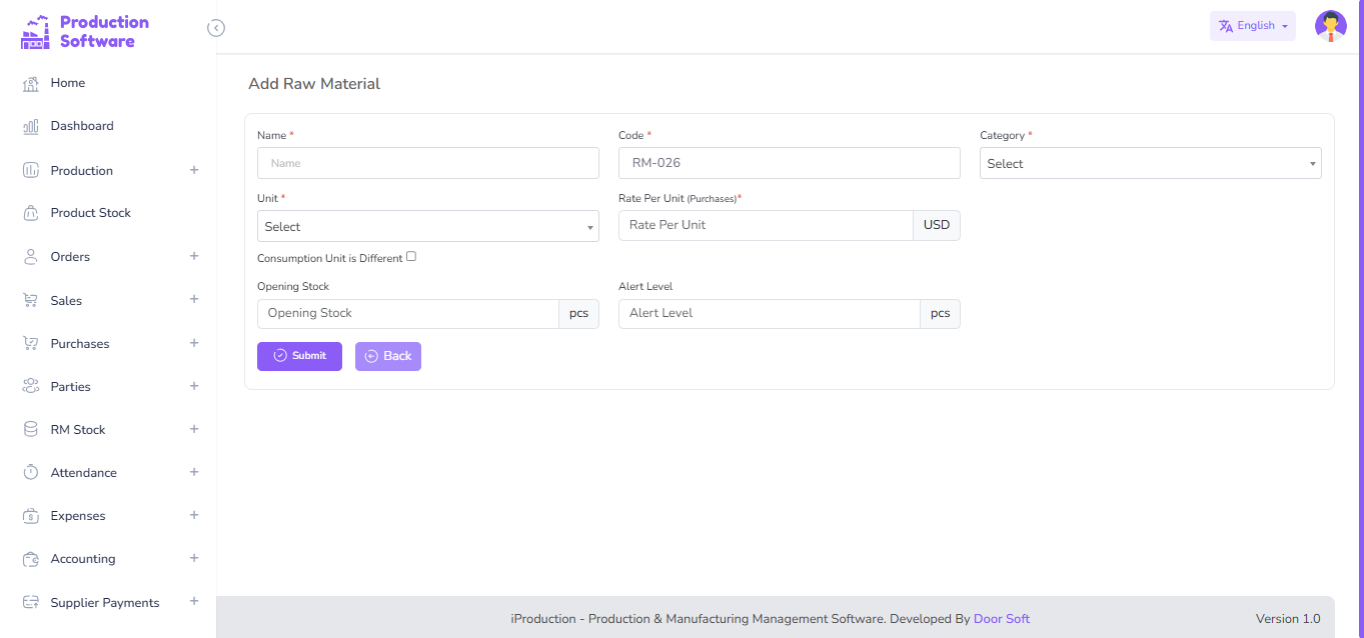Collapse sidebar with the arrow circle icon
This screenshot has height=638, width=1364.
pyautogui.click(x=216, y=28)
